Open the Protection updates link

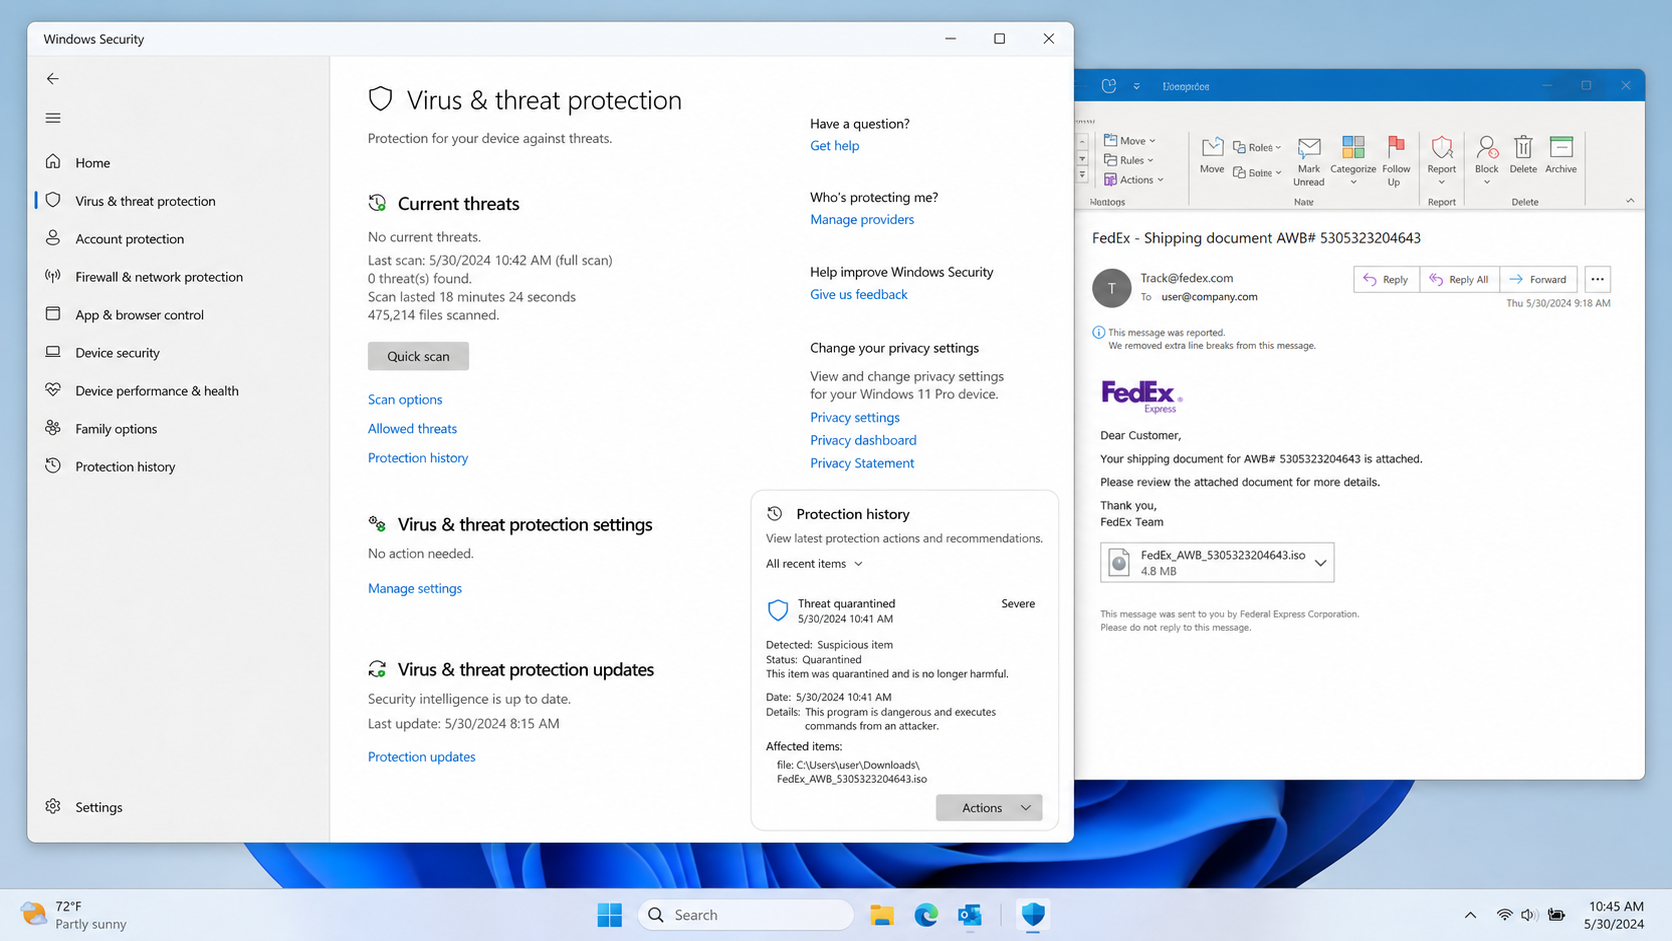tap(422, 756)
